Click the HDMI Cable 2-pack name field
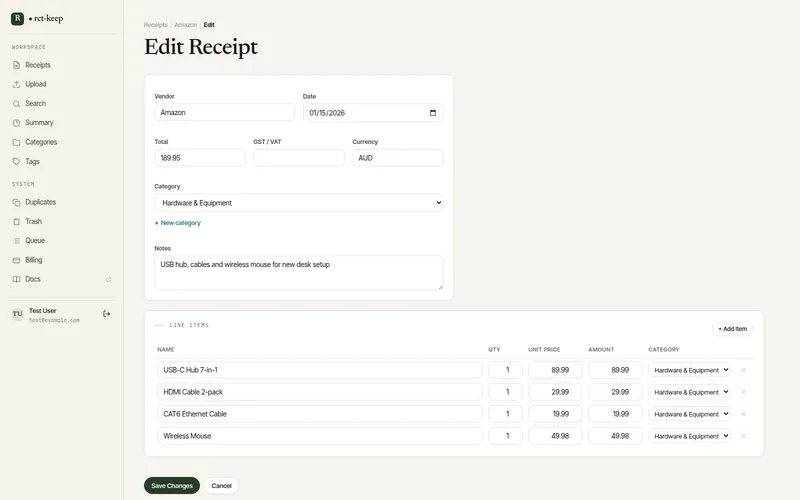The image size is (800, 500). click(x=320, y=392)
